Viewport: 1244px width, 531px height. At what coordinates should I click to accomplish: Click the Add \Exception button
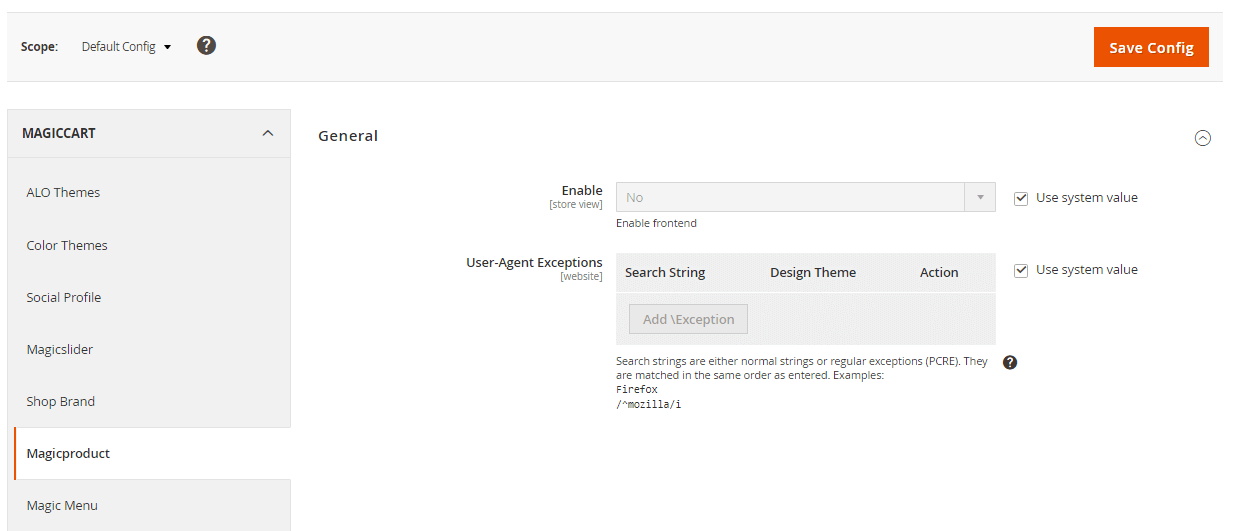pyautogui.click(x=688, y=319)
